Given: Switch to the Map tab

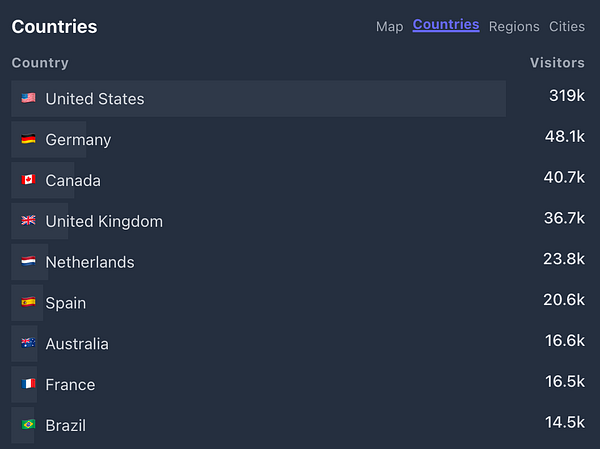Looking at the screenshot, I should pos(389,27).
